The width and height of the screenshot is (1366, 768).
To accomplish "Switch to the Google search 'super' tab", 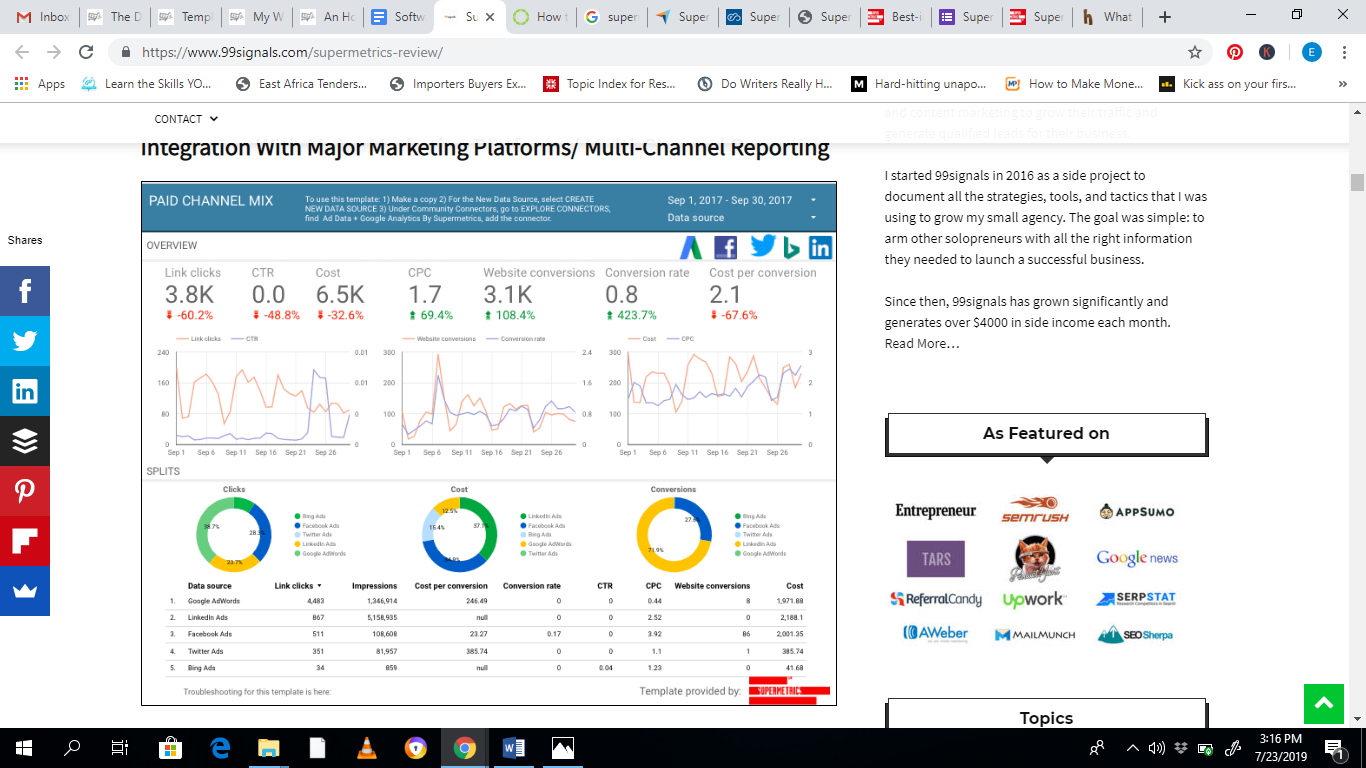I will (x=611, y=17).
